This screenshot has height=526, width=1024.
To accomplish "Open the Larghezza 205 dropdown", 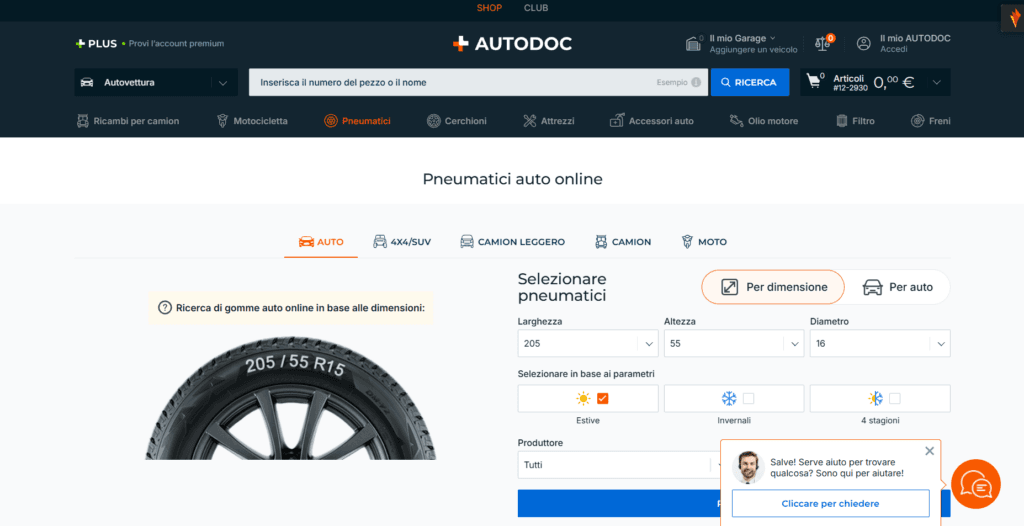I will pos(588,344).
